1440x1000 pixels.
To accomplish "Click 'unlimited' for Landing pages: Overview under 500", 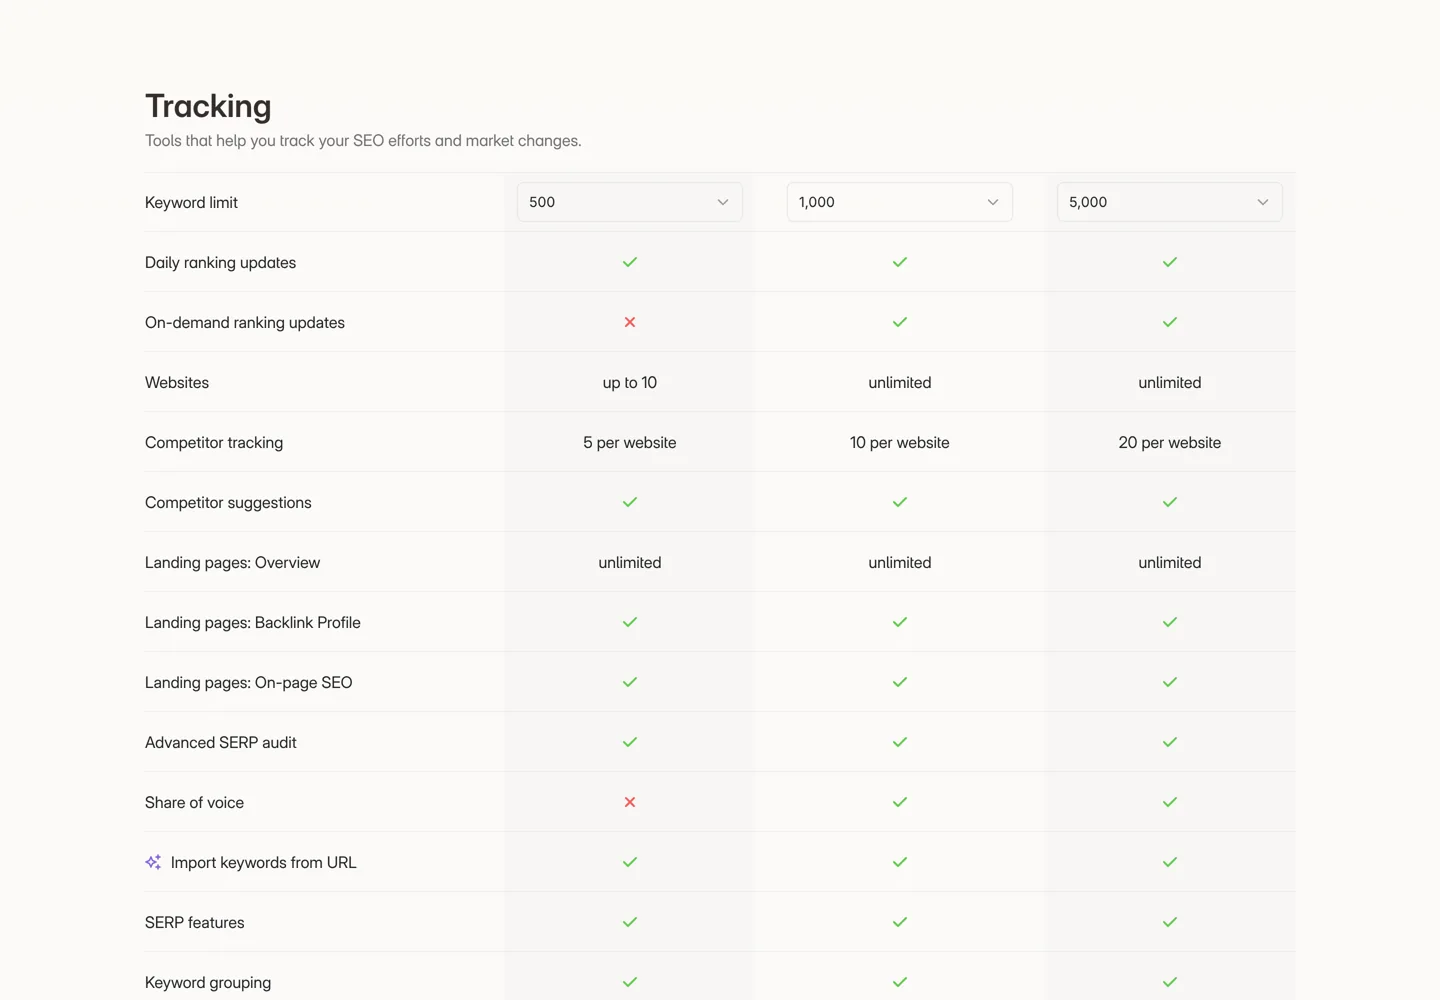I will [x=630, y=562].
